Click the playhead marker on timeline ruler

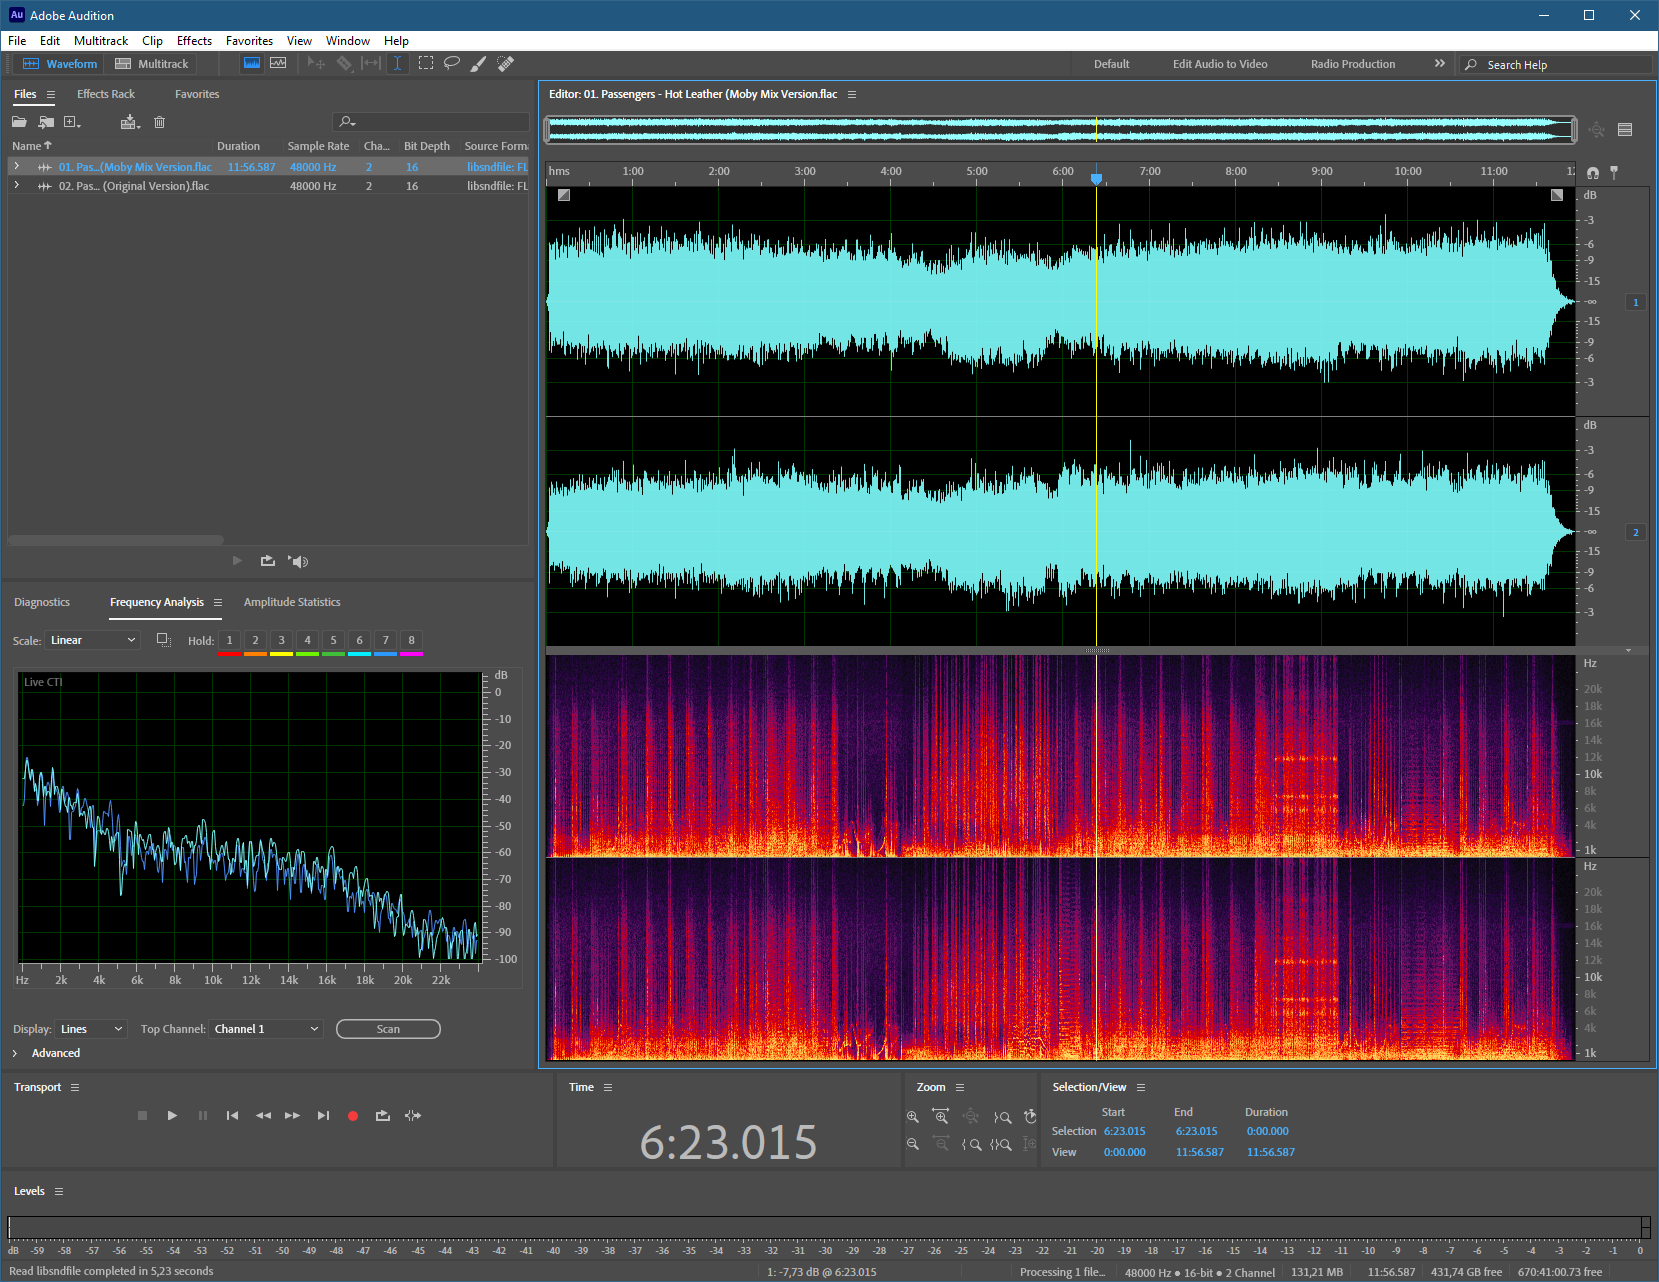point(1096,178)
